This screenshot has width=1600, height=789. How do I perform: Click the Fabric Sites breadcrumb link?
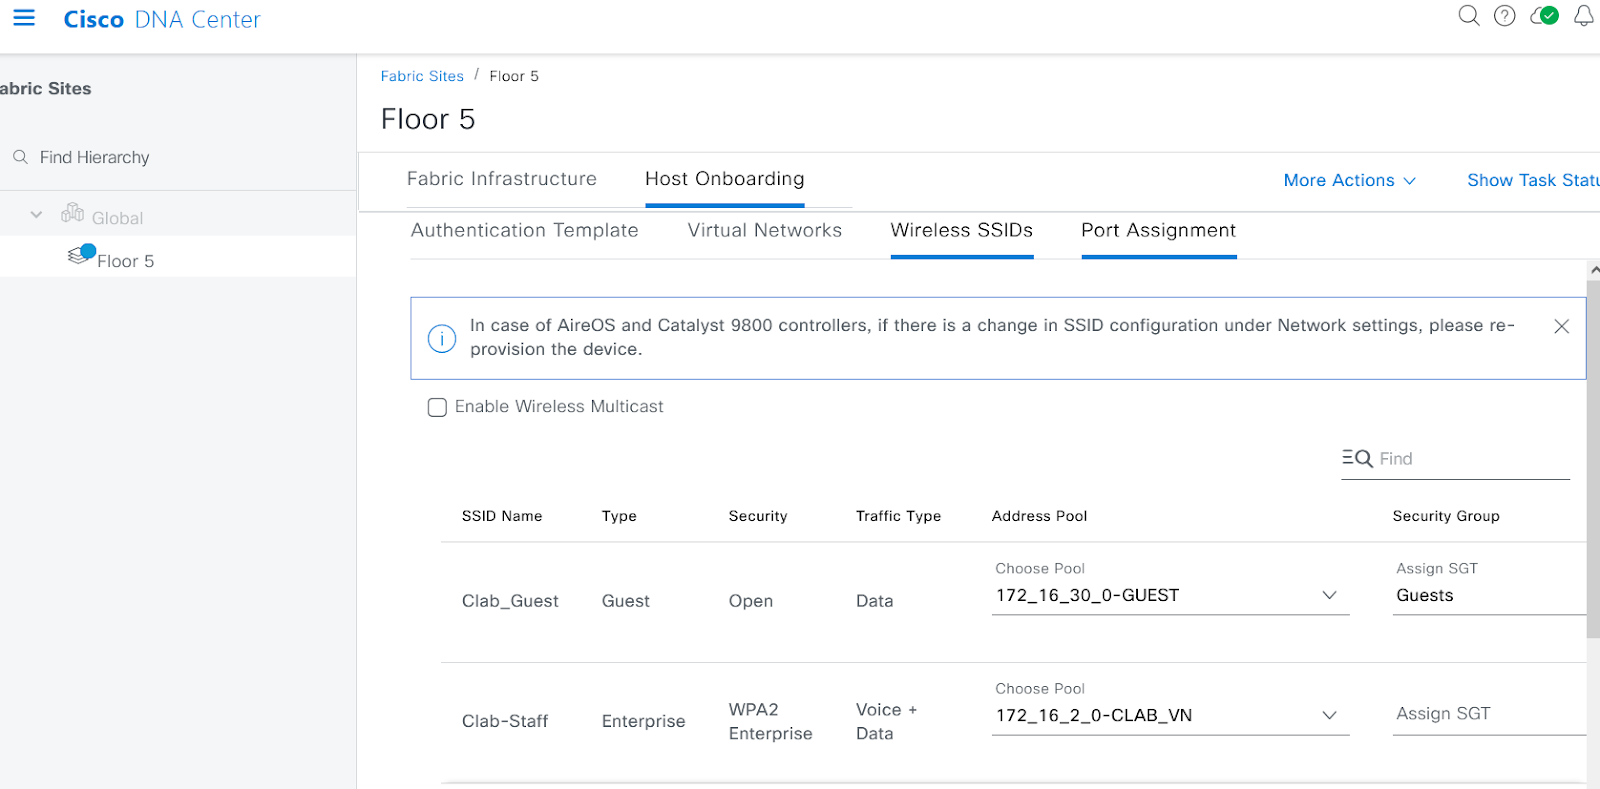[x=422, y=76]
